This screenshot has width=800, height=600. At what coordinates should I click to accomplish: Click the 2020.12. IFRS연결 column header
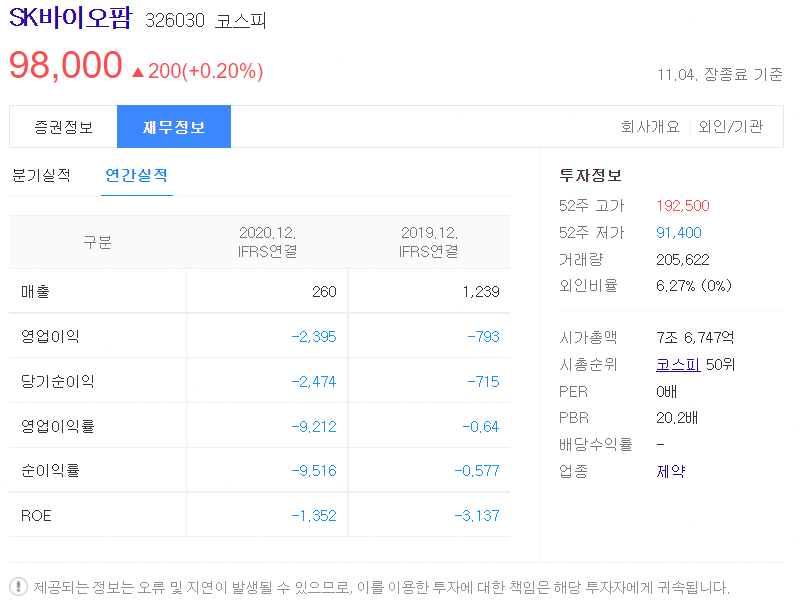click(x=267, y=242)
